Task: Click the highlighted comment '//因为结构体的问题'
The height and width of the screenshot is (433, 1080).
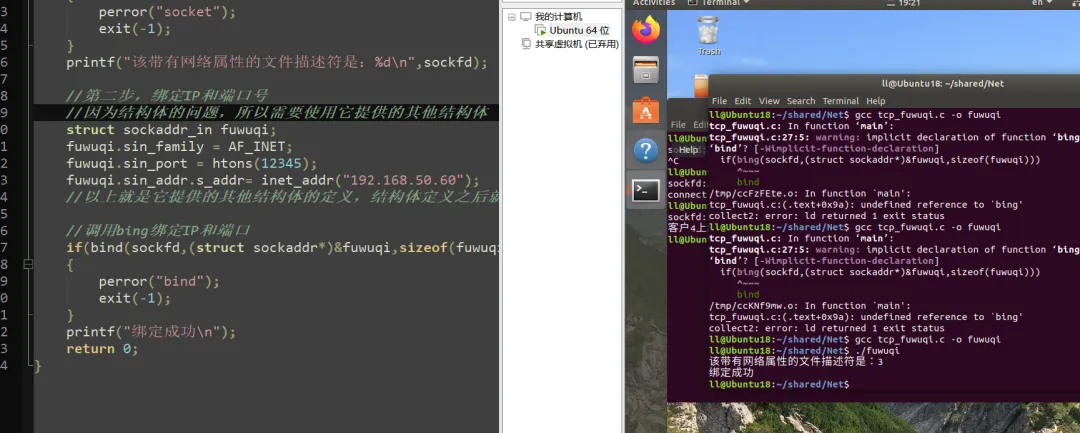Action: (277, 113)
